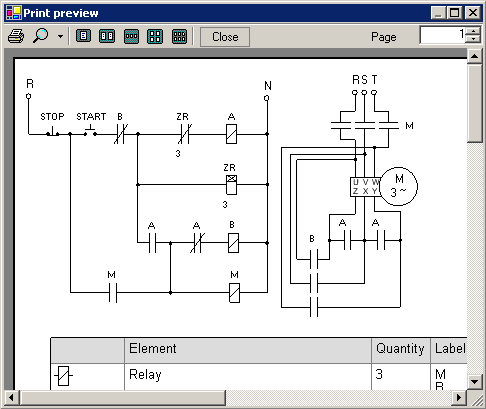Click the 'R S T' terminal label
486x409 pixels.
365,80
